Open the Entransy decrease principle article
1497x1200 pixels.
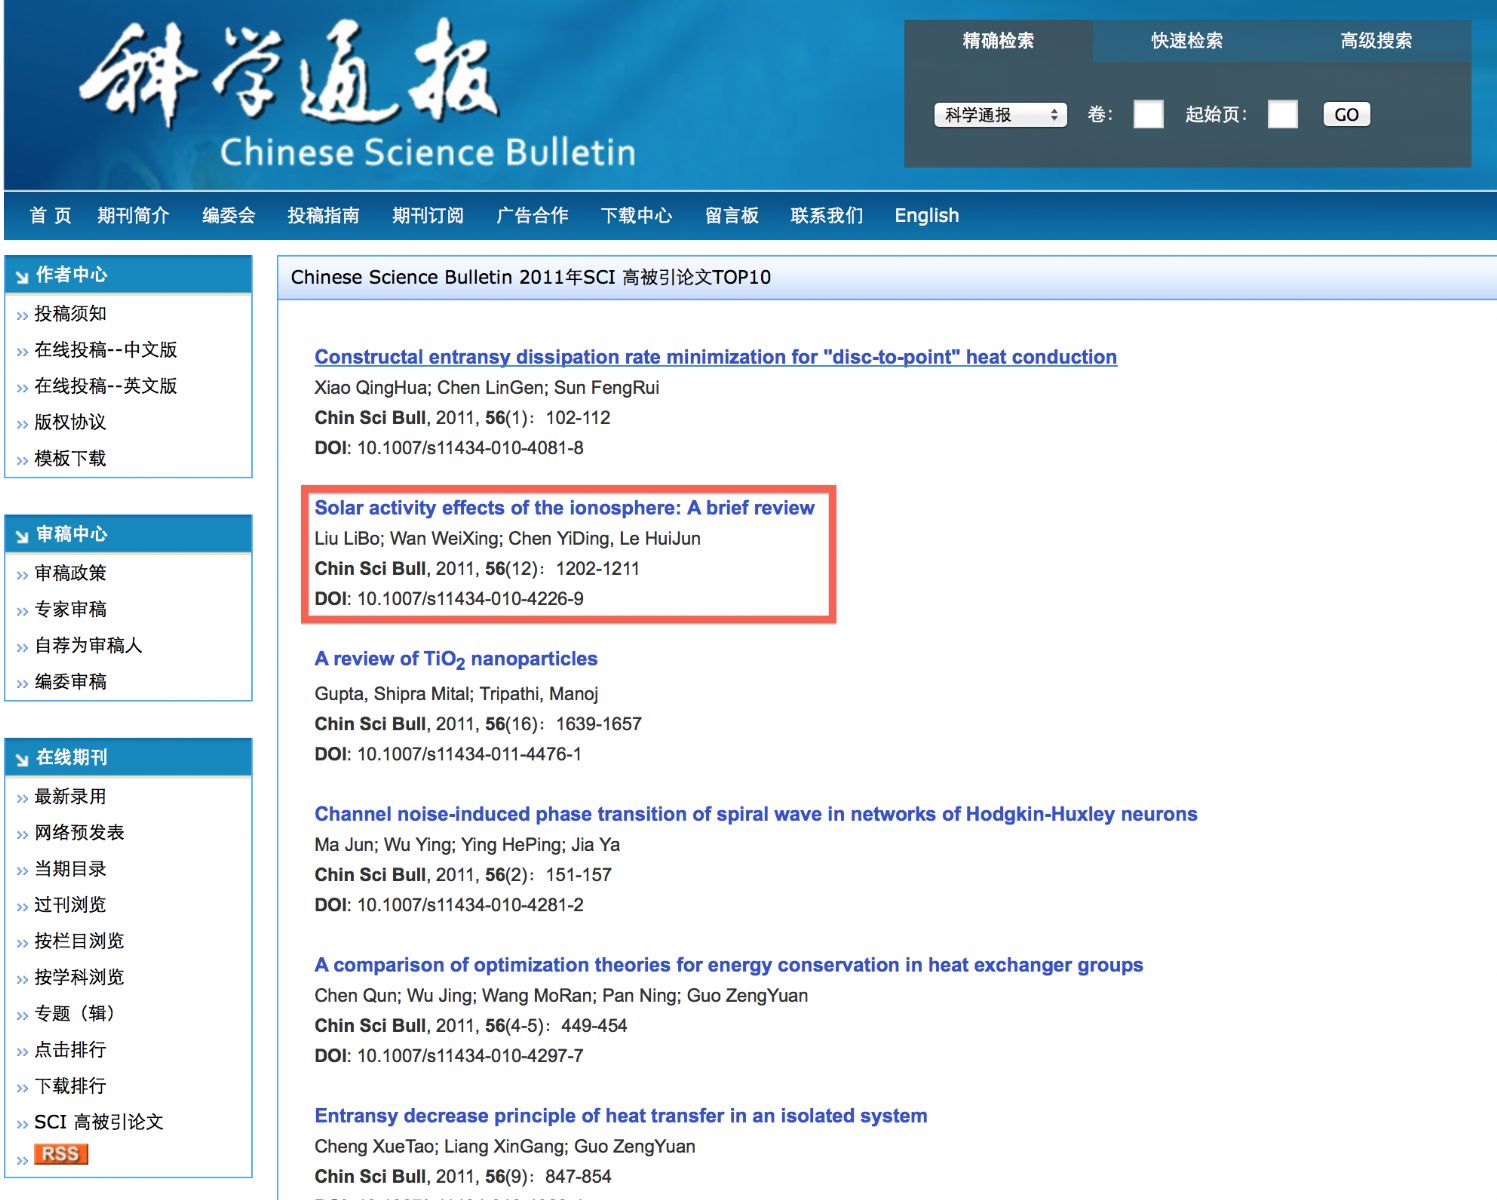pos(620,1116)
